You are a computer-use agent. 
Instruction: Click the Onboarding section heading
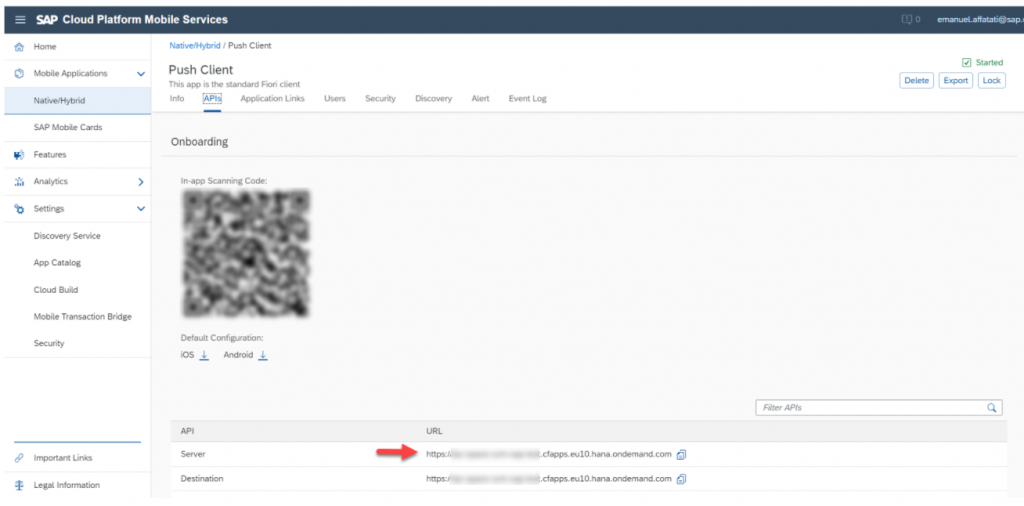pos(199,142)
